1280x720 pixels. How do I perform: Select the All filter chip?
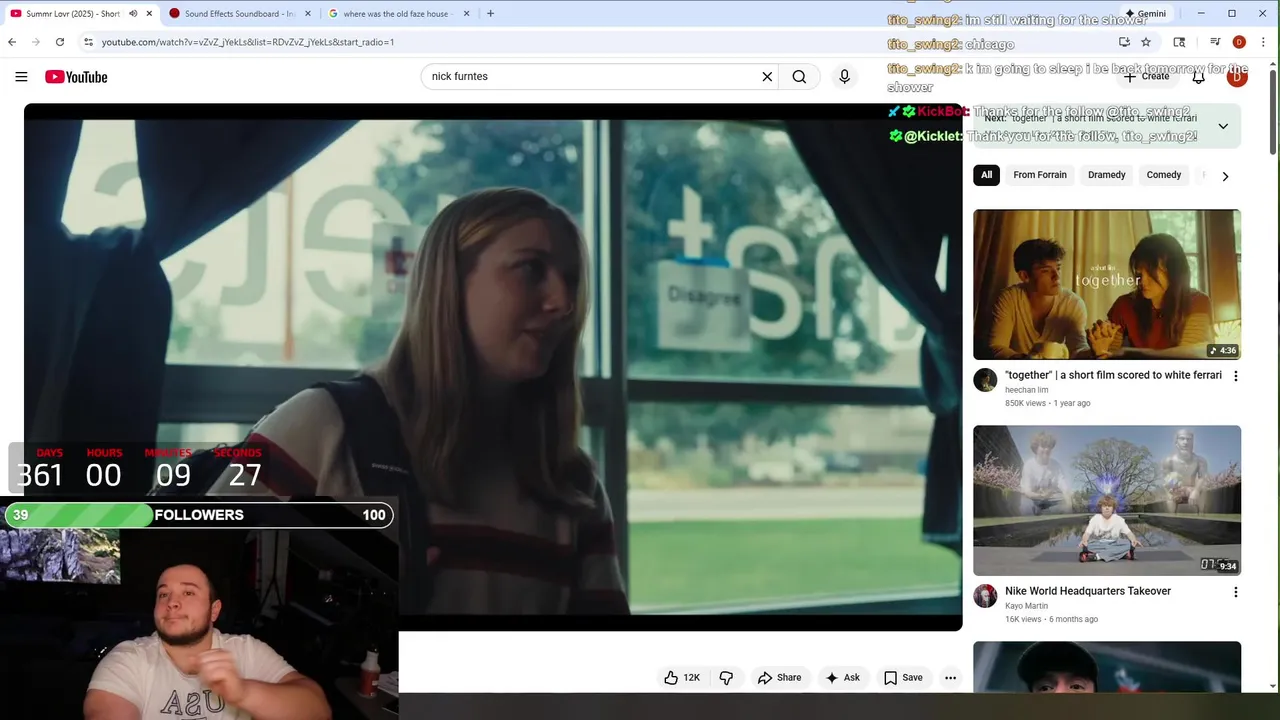(x=986, y=175)
